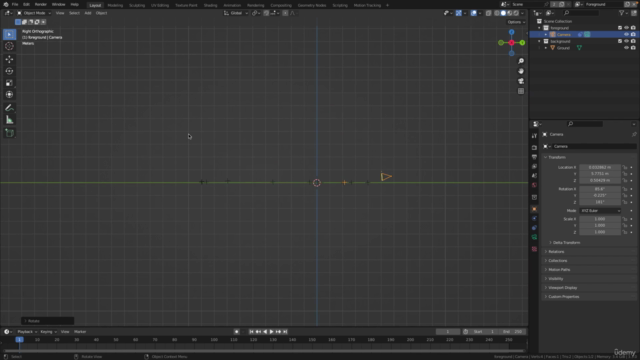The height and width of the screenshot is (360, 640).
Task: Open the viewport Add menu
Action: [88, 13]
